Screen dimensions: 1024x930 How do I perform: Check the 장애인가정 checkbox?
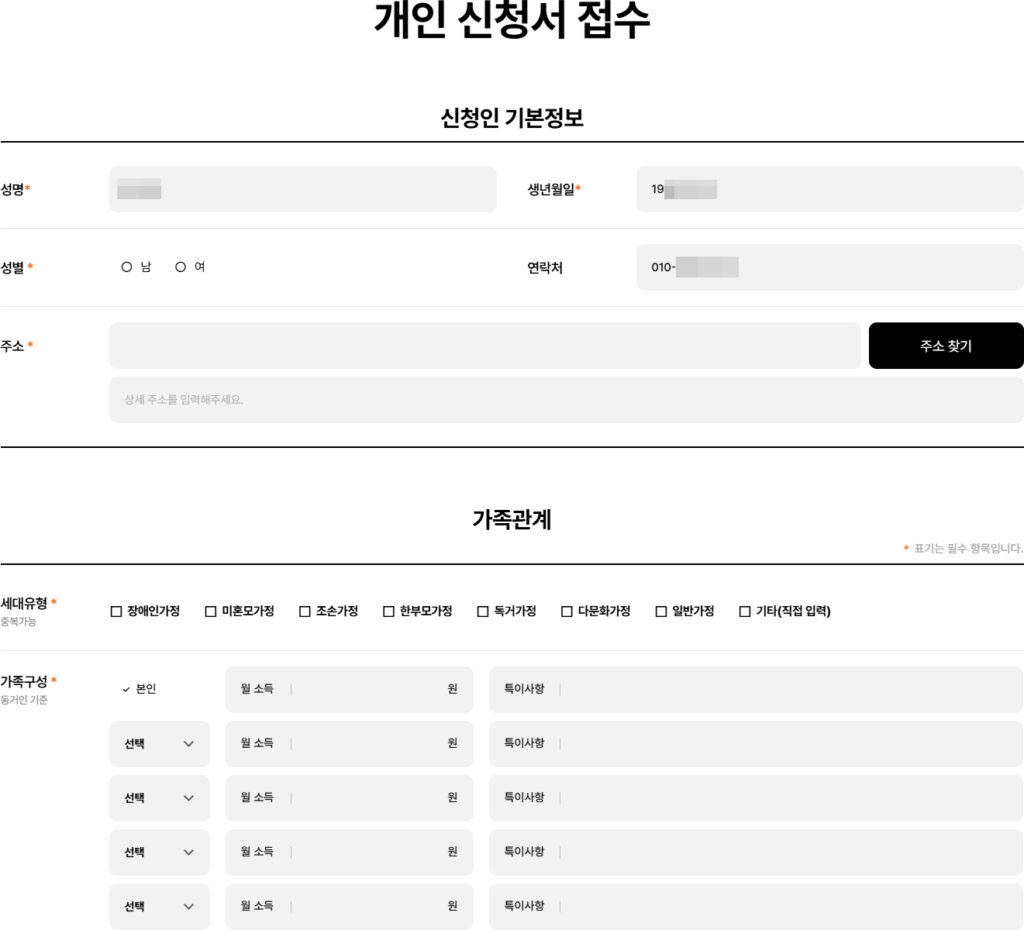116,611
